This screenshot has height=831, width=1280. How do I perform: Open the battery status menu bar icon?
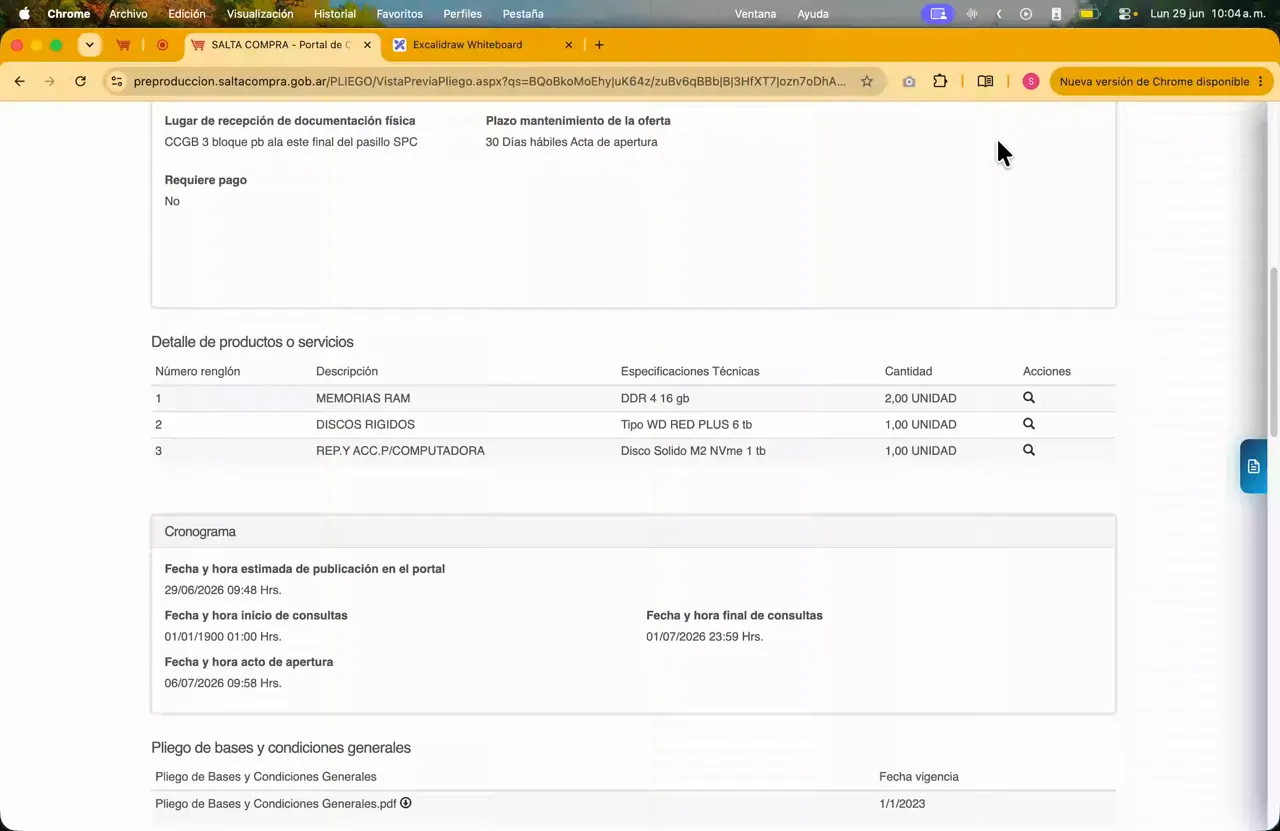1088,14
